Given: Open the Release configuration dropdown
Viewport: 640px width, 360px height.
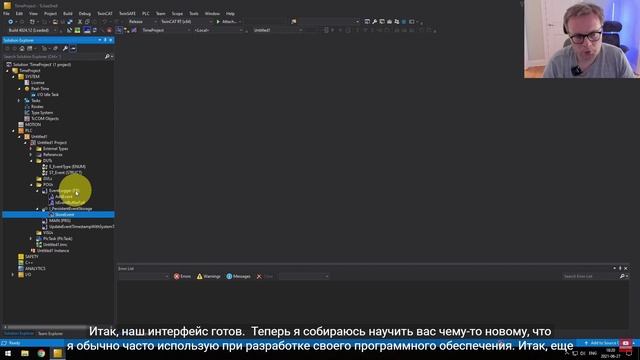Looking at the screenshot, I should pyautogui.click(x=142, y=22).
